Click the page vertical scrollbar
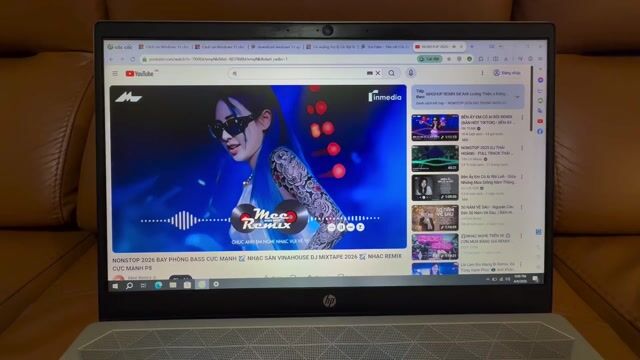Image resolution: width=640 pixels, height=360 pixels. [531, 99]
